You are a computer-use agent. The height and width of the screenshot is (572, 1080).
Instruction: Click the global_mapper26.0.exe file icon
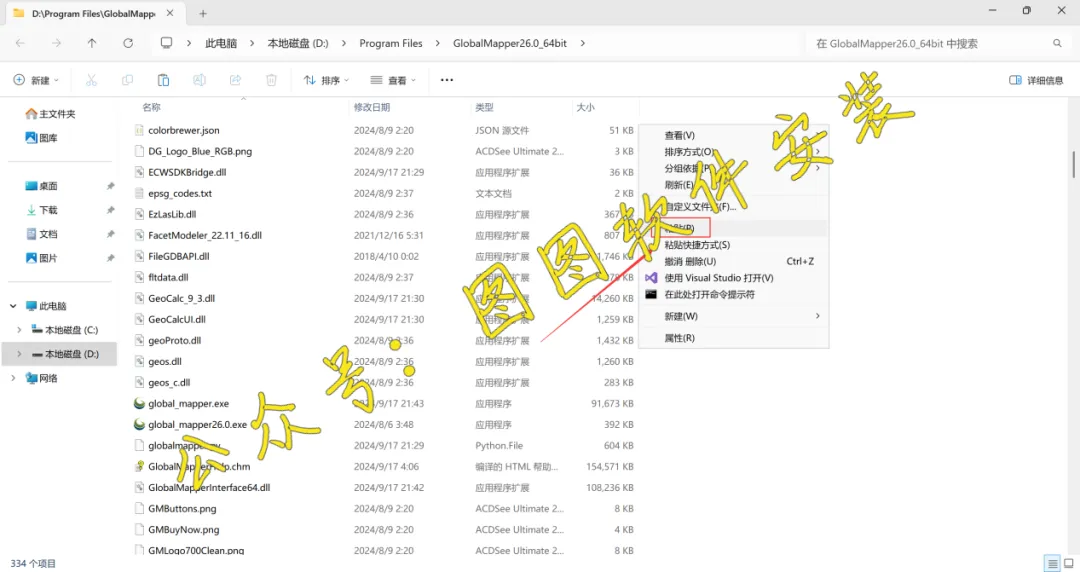coord(139,425)
